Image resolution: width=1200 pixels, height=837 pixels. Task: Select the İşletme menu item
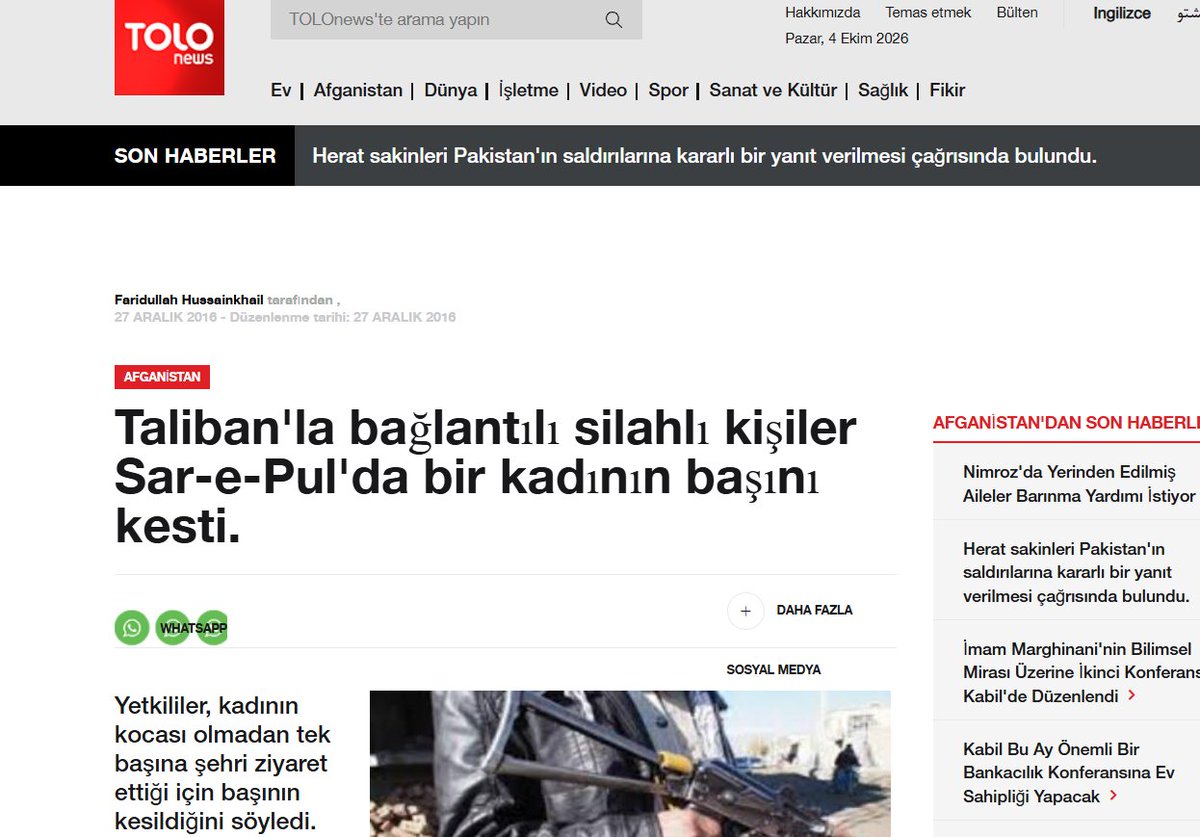(528, 90)
